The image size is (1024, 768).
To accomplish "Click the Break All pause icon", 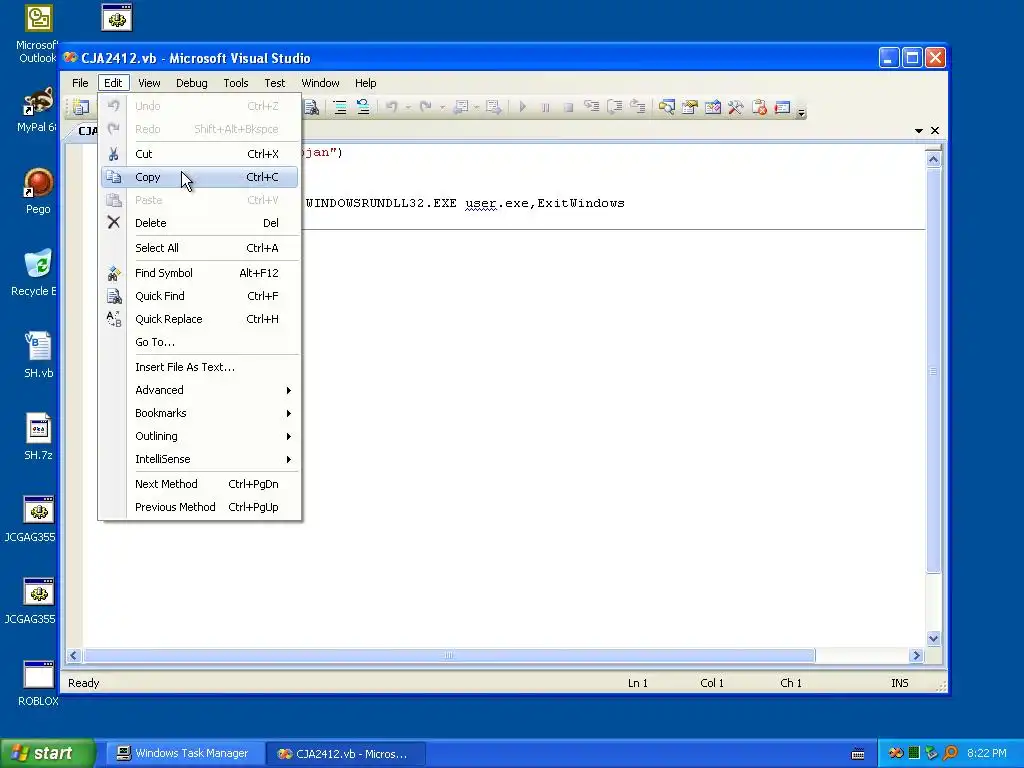I will pos(545,107).
